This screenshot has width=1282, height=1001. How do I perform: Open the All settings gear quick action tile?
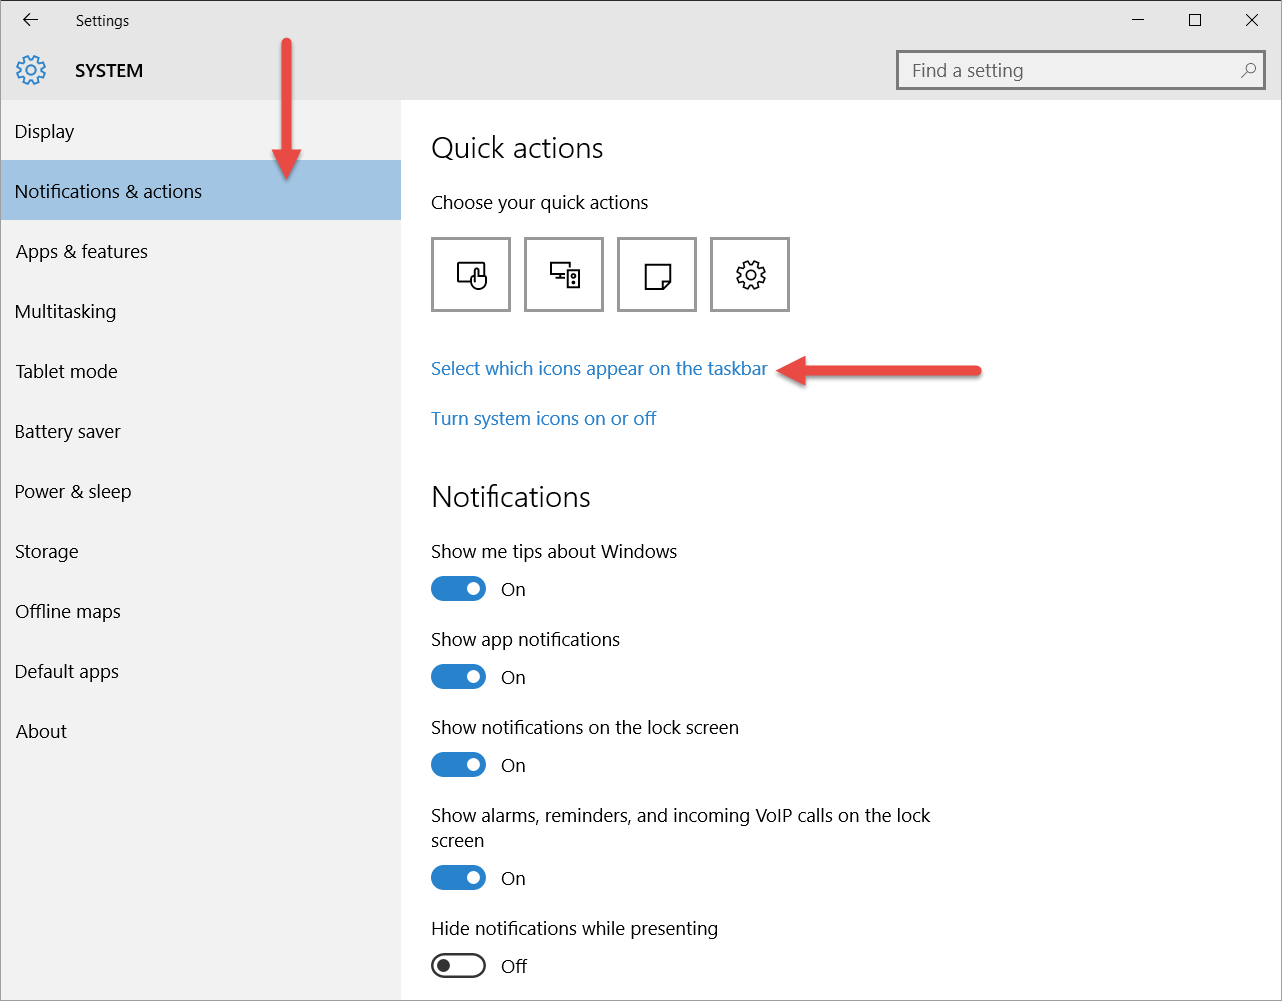click(749, 274)
